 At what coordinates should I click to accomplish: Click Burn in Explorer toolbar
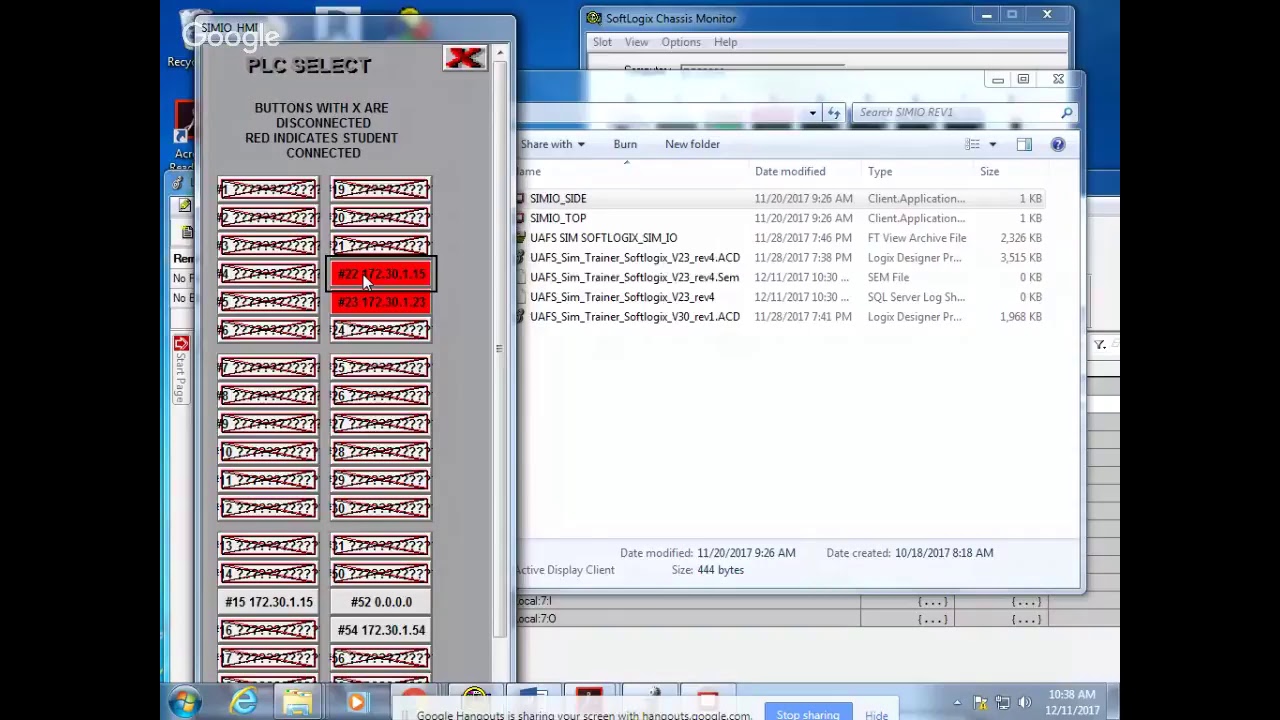[x=625, y=144]
